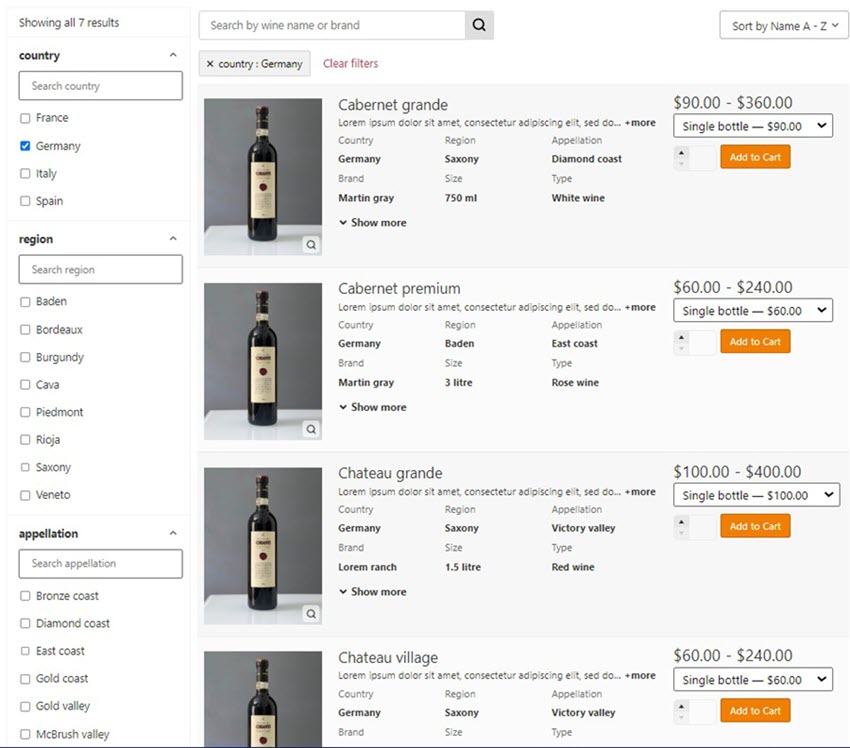The height and width of the screenshot is (748, 850).
Task: Add Cabernet premium to cart
Action: tap(755, 341)
